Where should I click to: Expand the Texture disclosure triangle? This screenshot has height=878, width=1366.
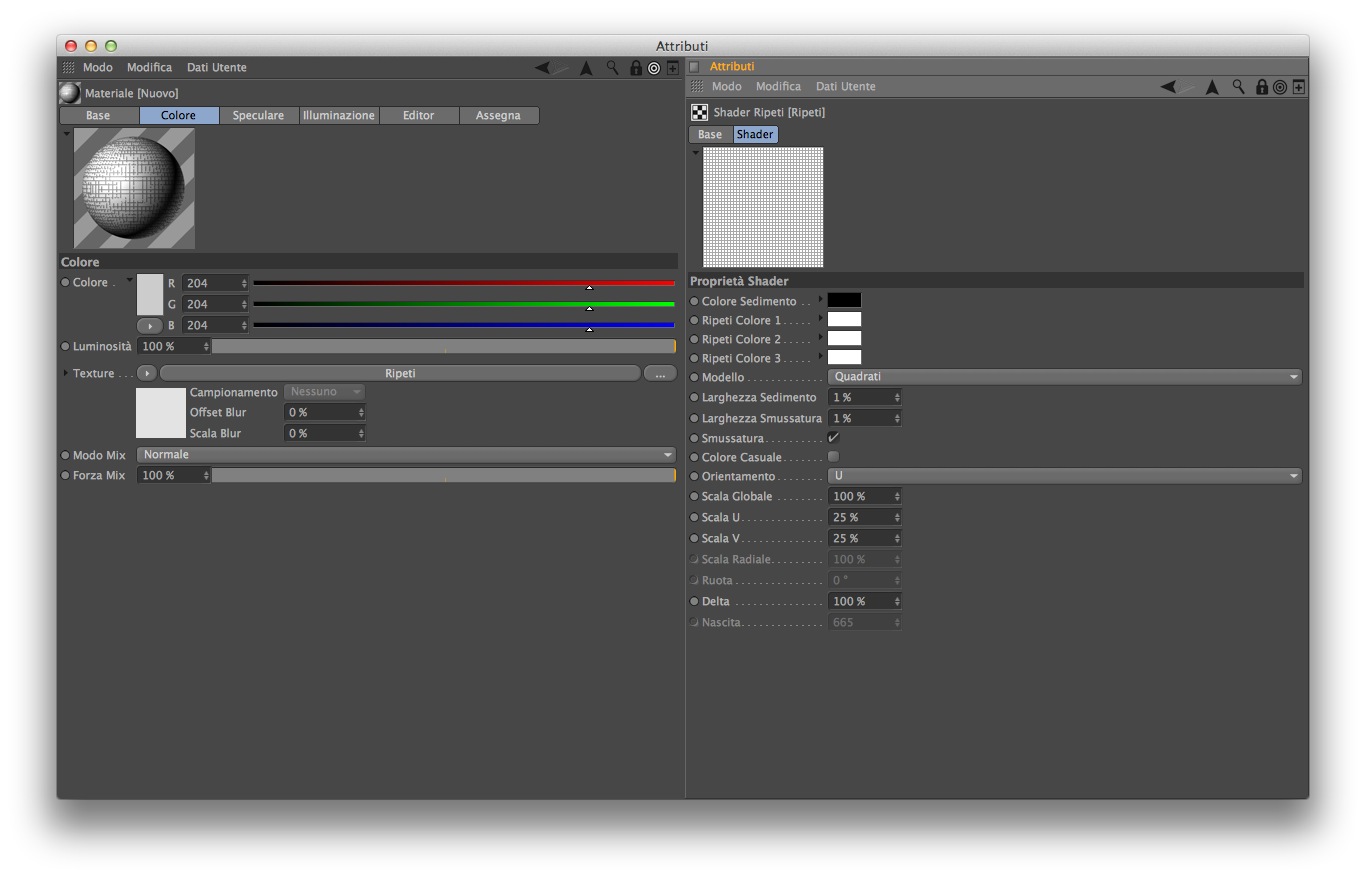pos(66,373)
